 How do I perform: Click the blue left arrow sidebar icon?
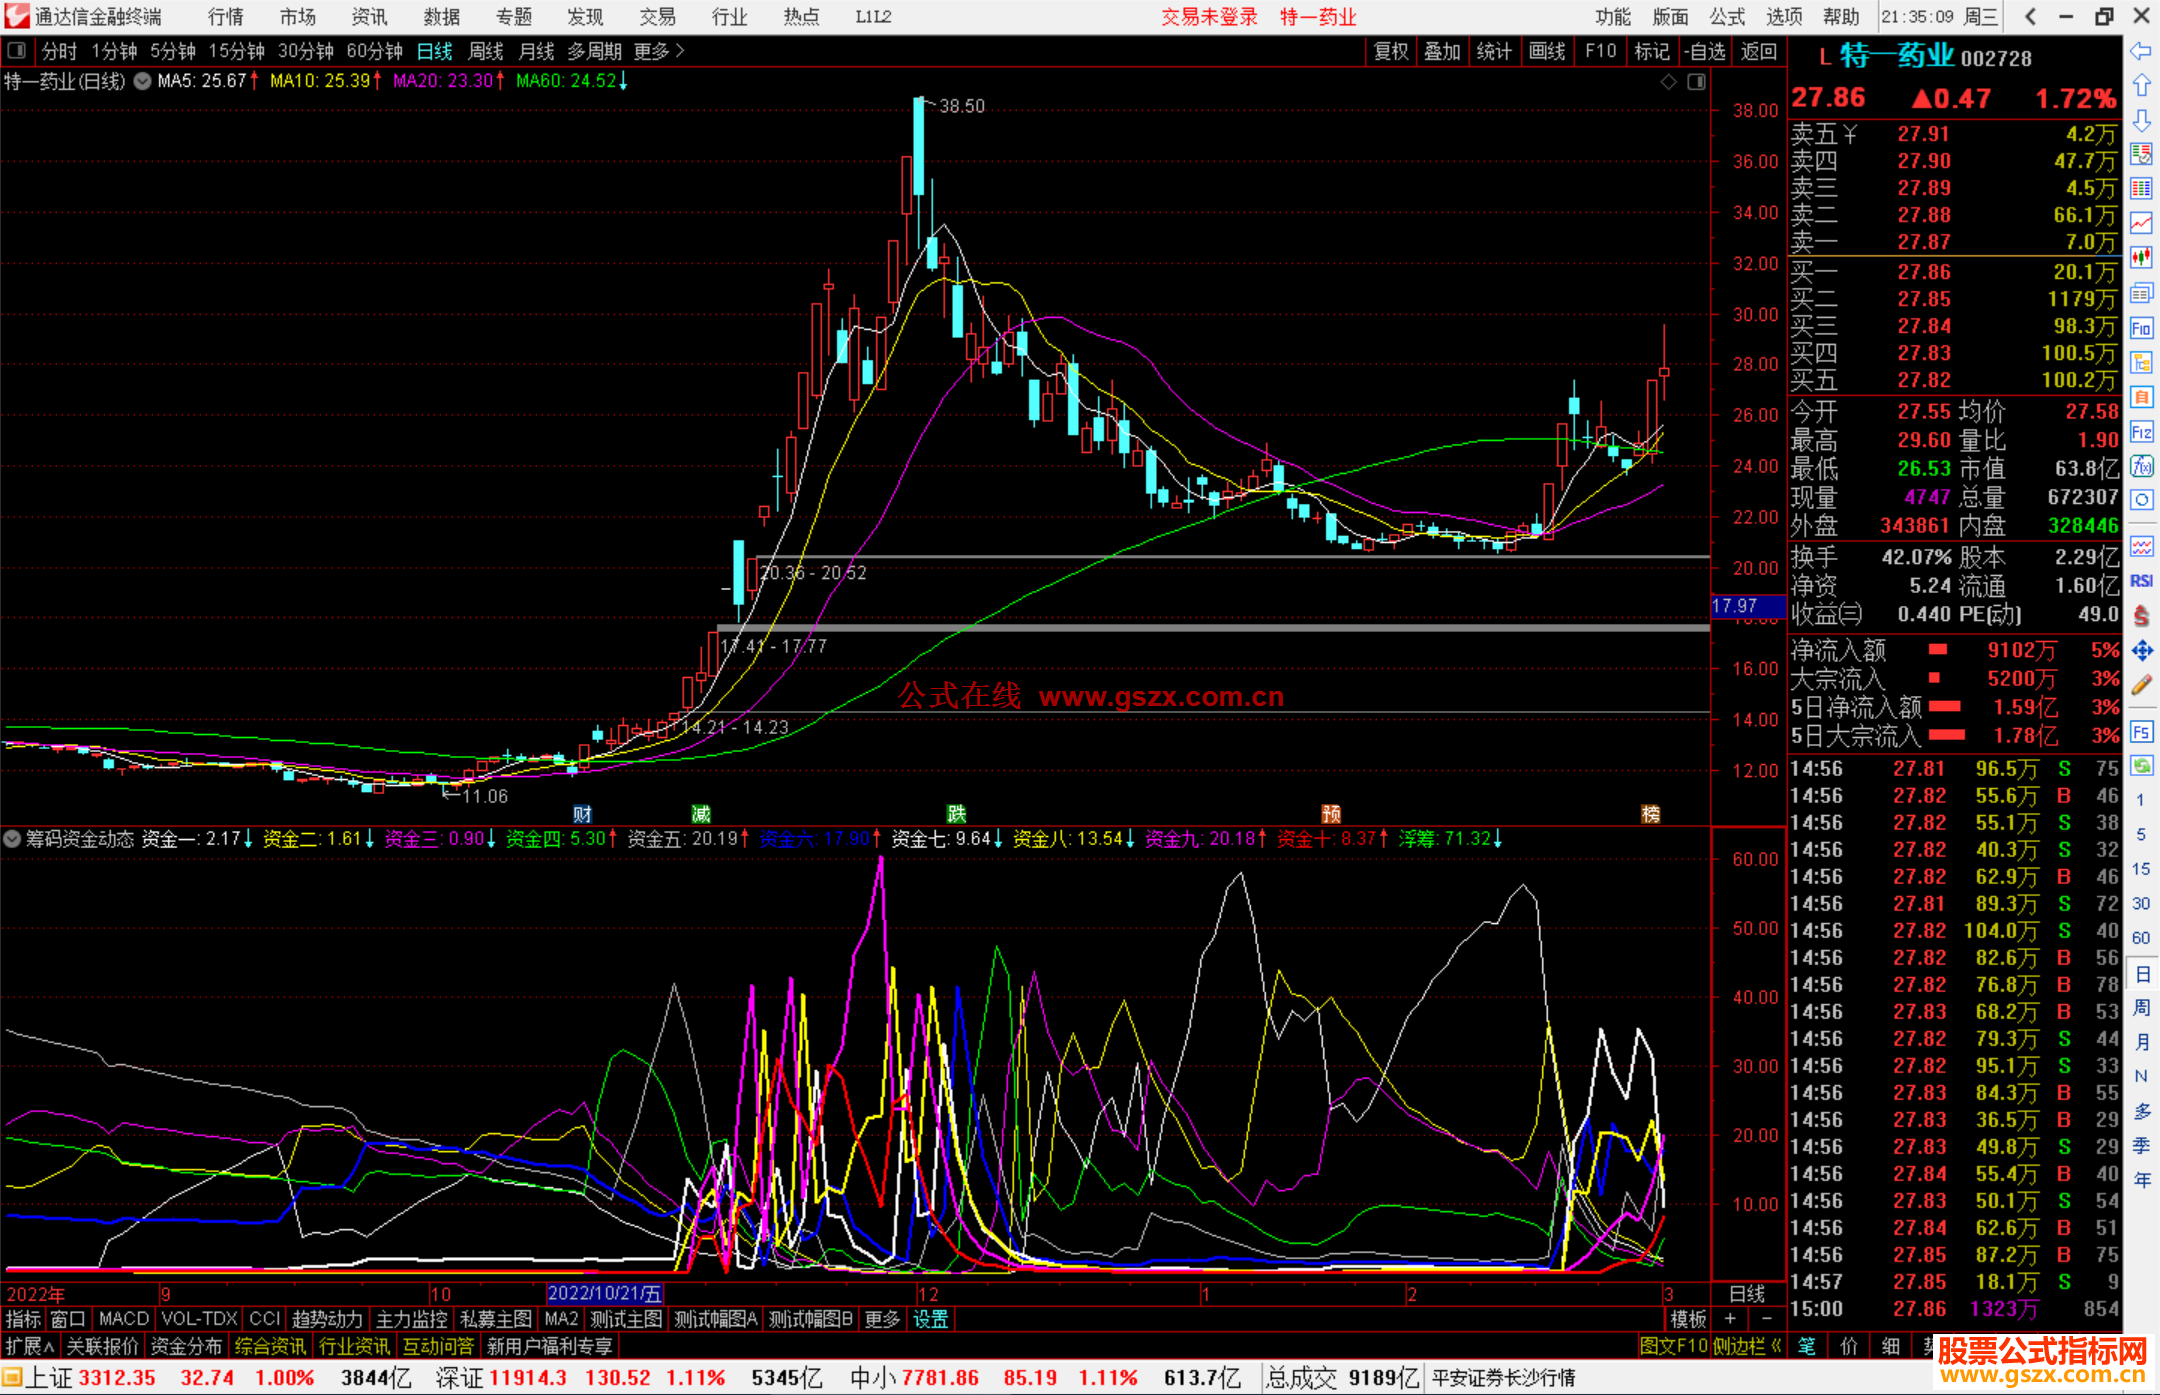click(2141, 51)
